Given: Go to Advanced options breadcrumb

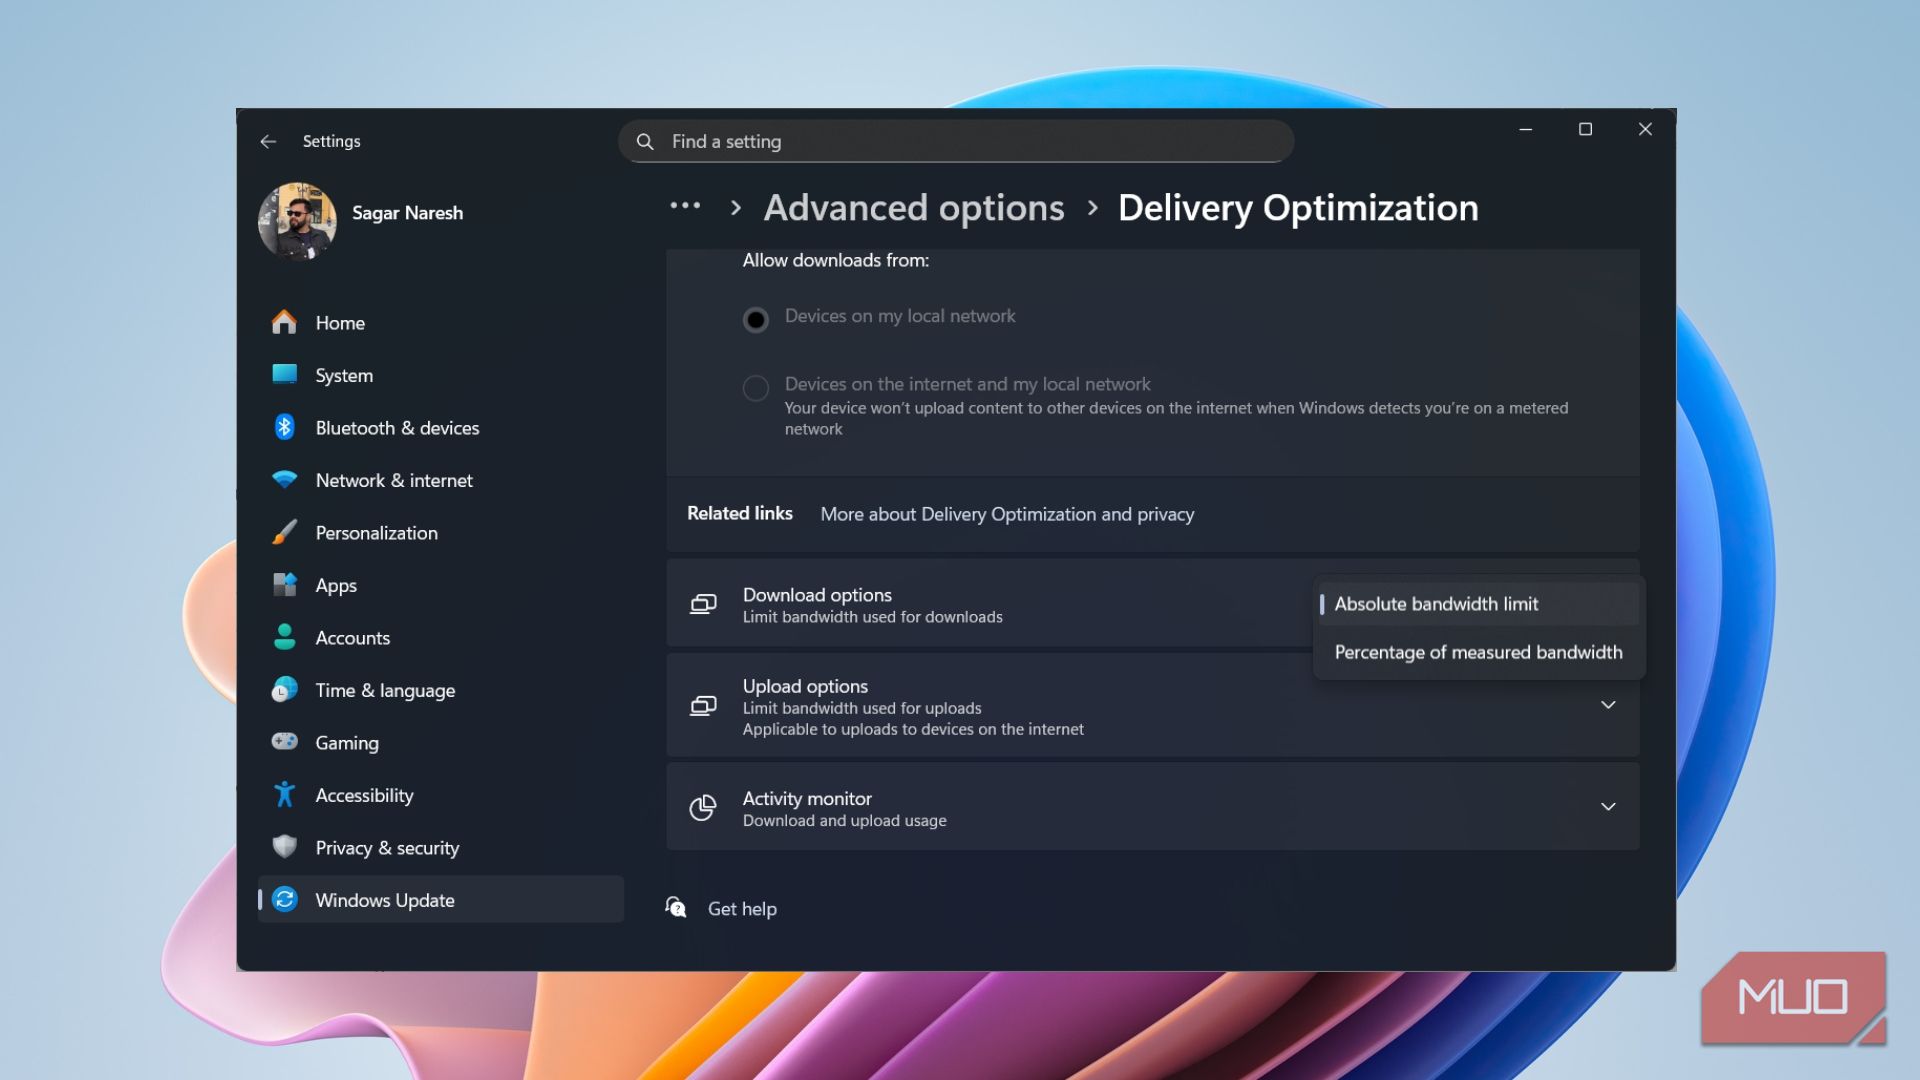Looking at the screenshot, I should coord(914,208).
